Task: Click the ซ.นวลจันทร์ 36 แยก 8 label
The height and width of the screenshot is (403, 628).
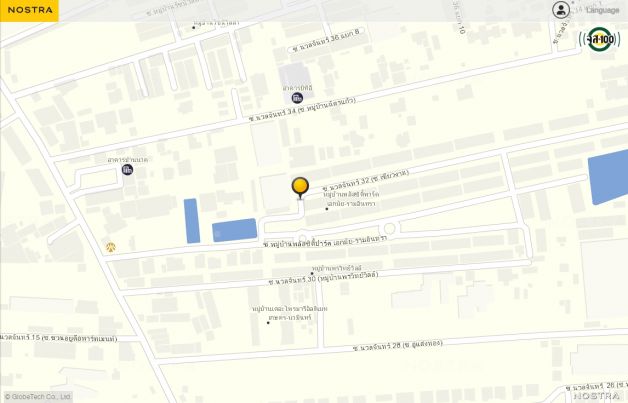Action: 328,40
